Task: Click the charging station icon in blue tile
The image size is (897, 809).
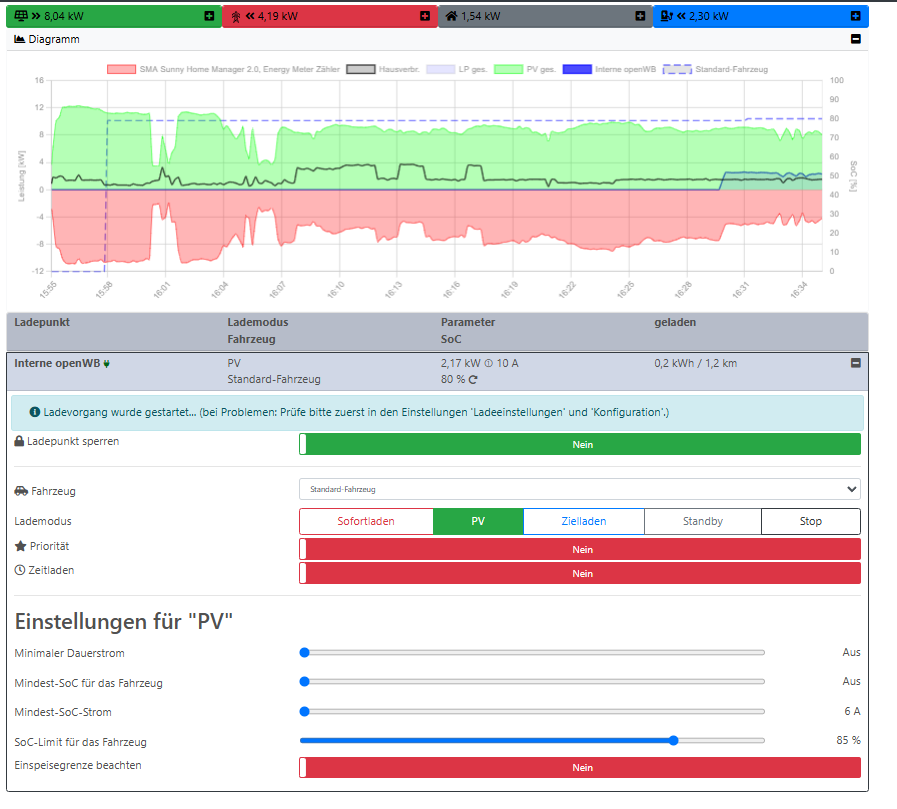Action: [x=666, y=16]
